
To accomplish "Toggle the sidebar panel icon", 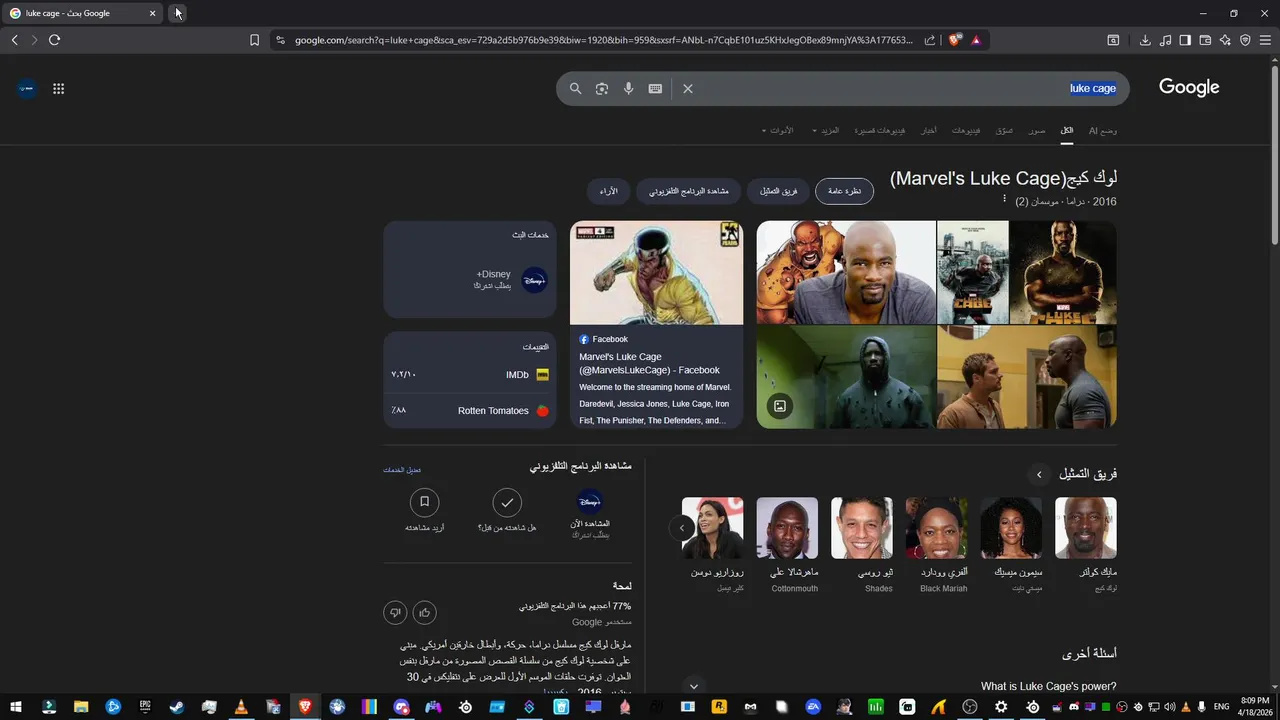I will (1185, 40).
